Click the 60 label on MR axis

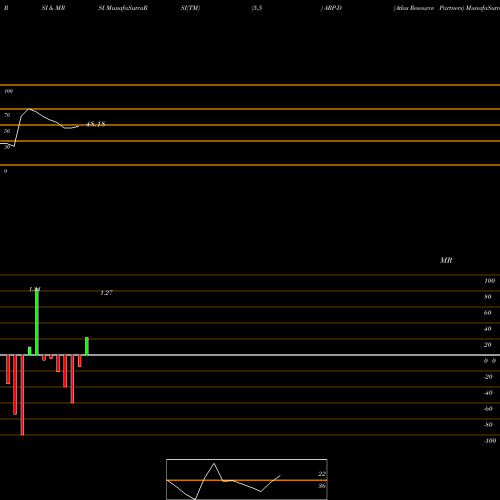pos(487,313)
